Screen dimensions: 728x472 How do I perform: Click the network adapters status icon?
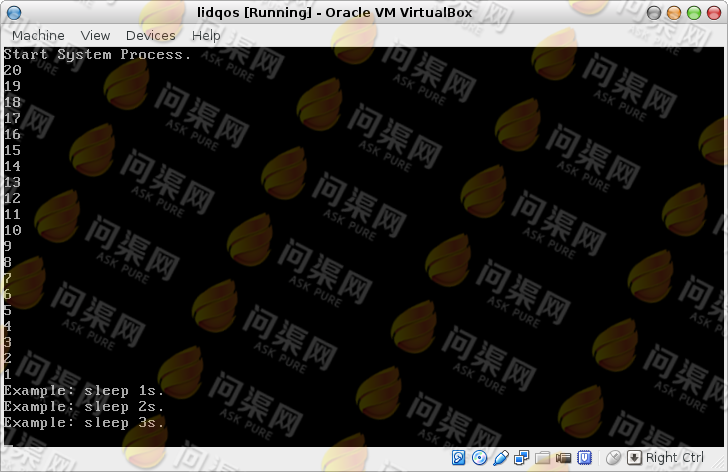point(521,458)
